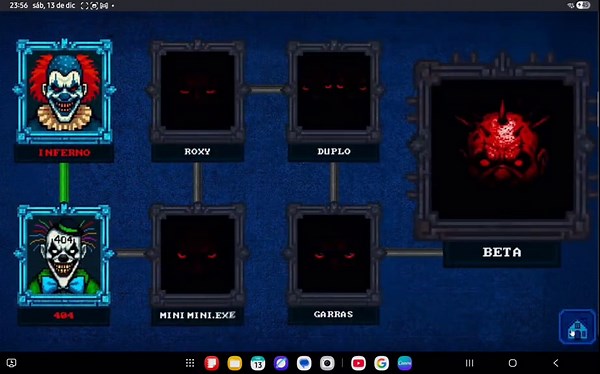Go home with the house icon
600x374 pixels.
click(577, 327)
